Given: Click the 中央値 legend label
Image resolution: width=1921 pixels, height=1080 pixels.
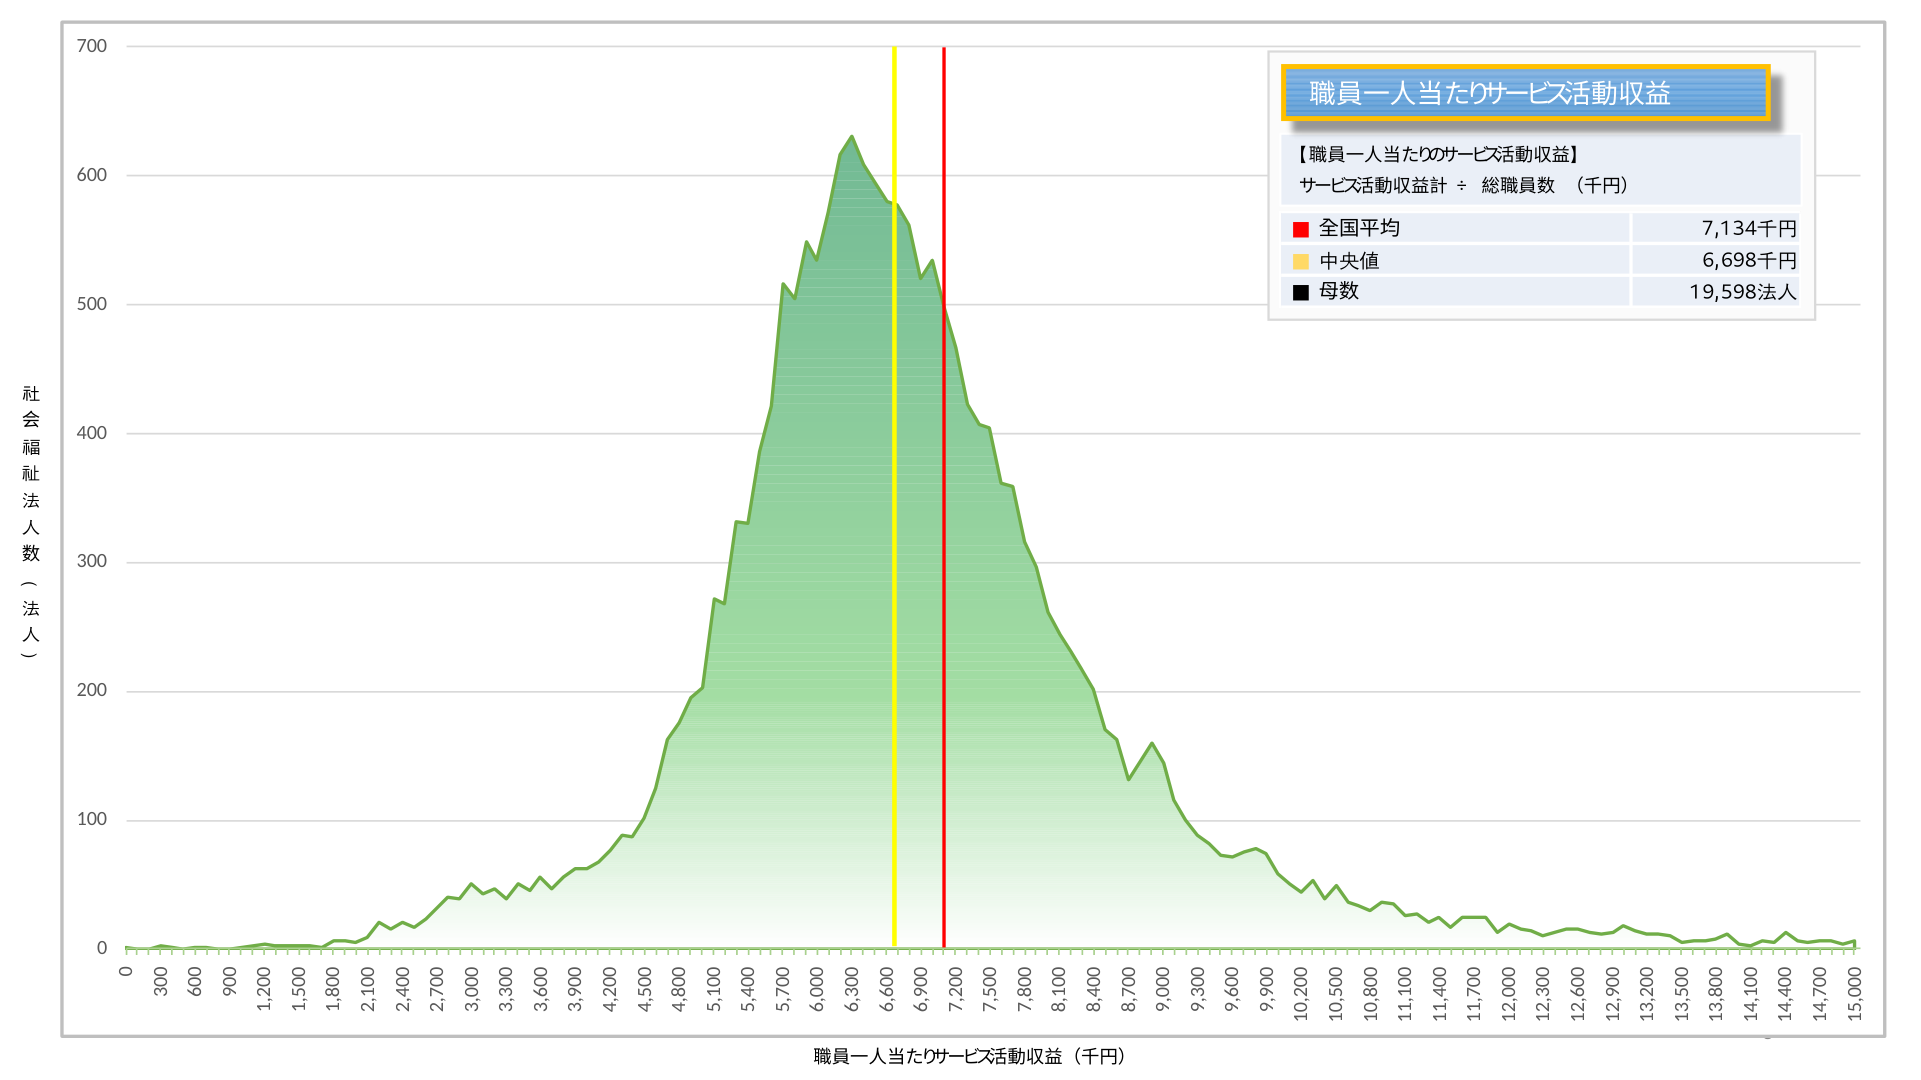Looking at the screenshot, I should click(1349, 261).
